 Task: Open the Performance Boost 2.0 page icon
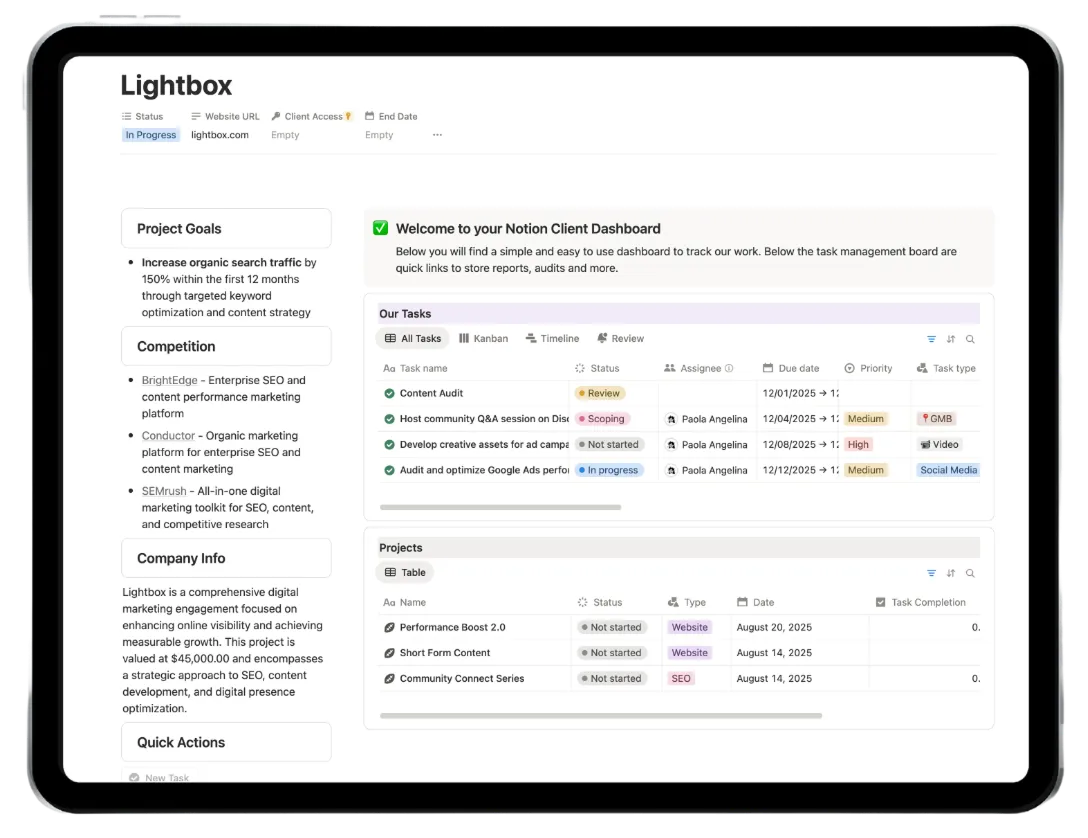[x=389, y=628]
